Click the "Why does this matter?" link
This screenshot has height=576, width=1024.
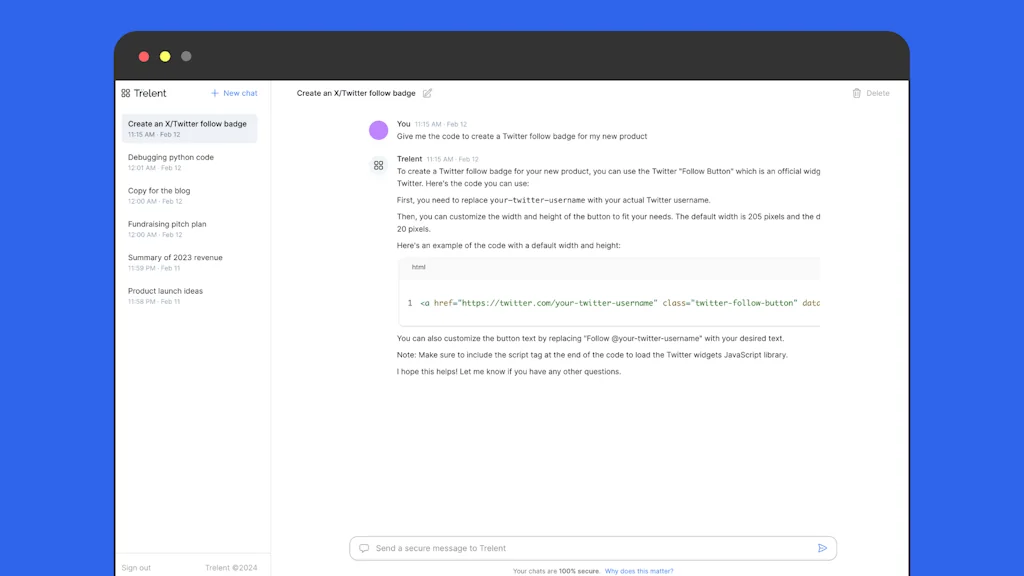tap(639, 570)
